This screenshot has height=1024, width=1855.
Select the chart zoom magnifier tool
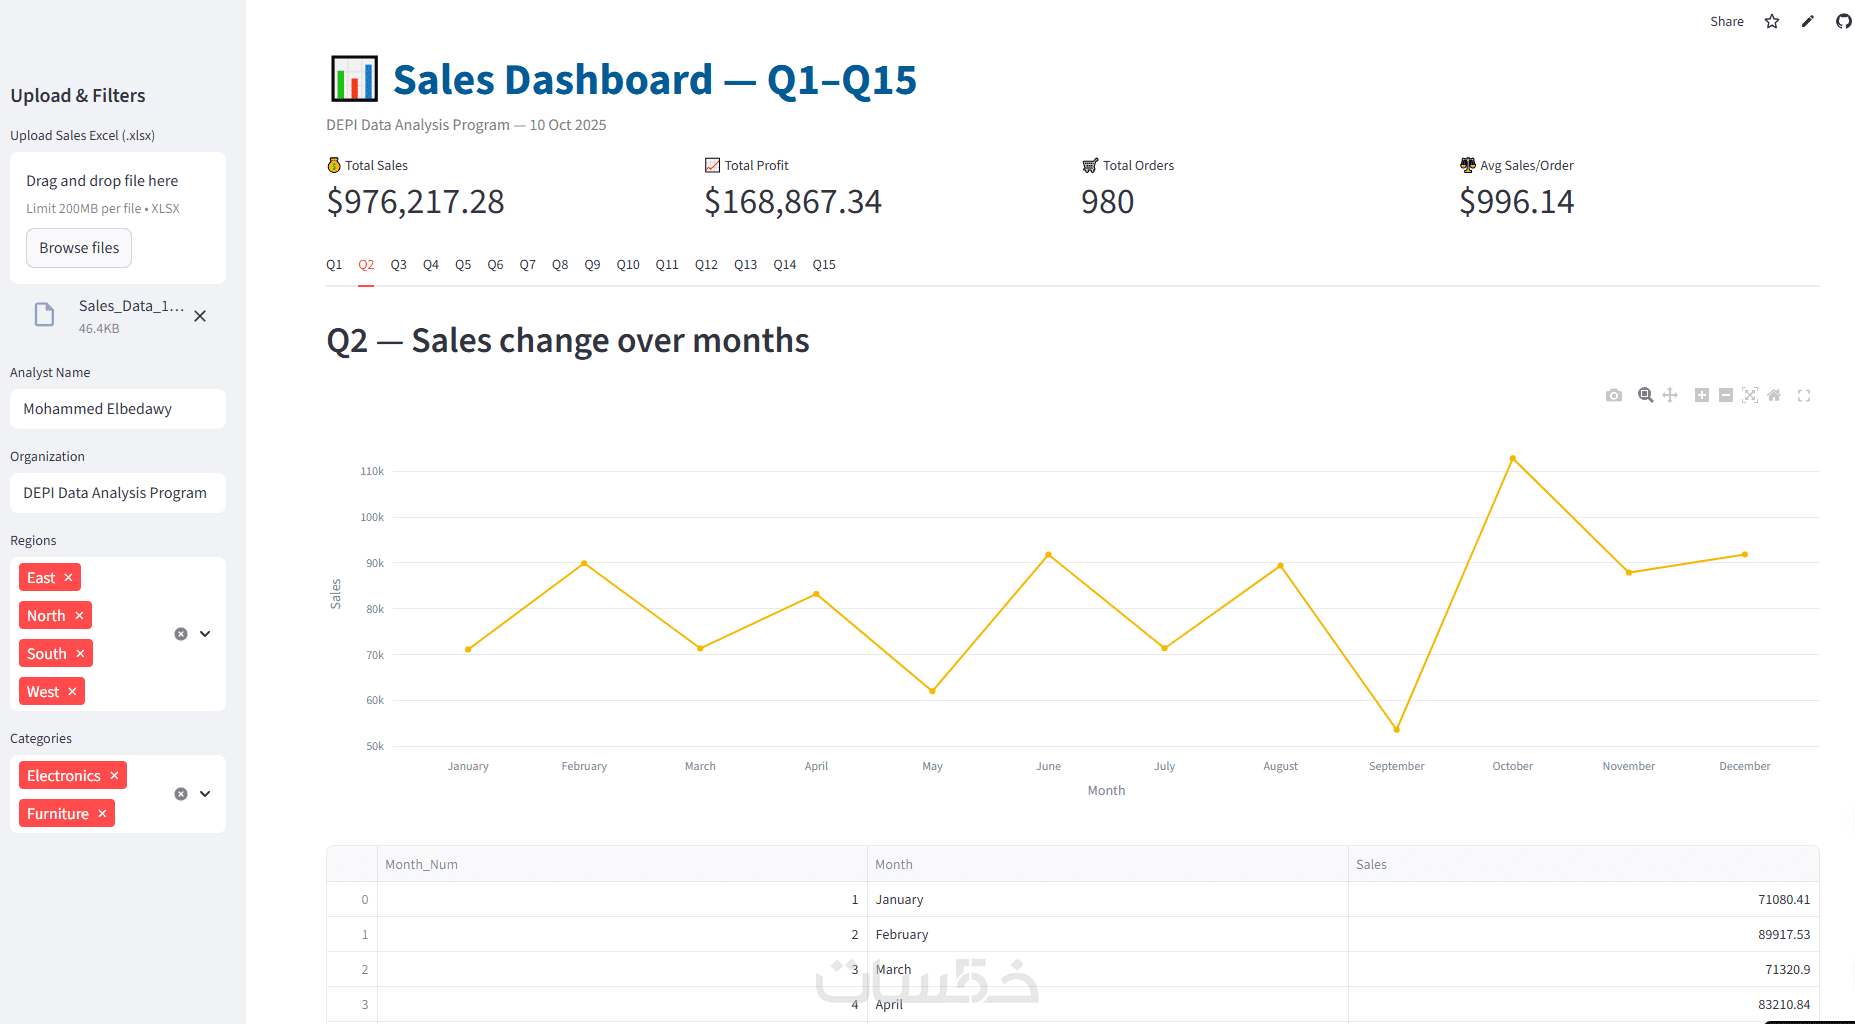point(1645,395)
